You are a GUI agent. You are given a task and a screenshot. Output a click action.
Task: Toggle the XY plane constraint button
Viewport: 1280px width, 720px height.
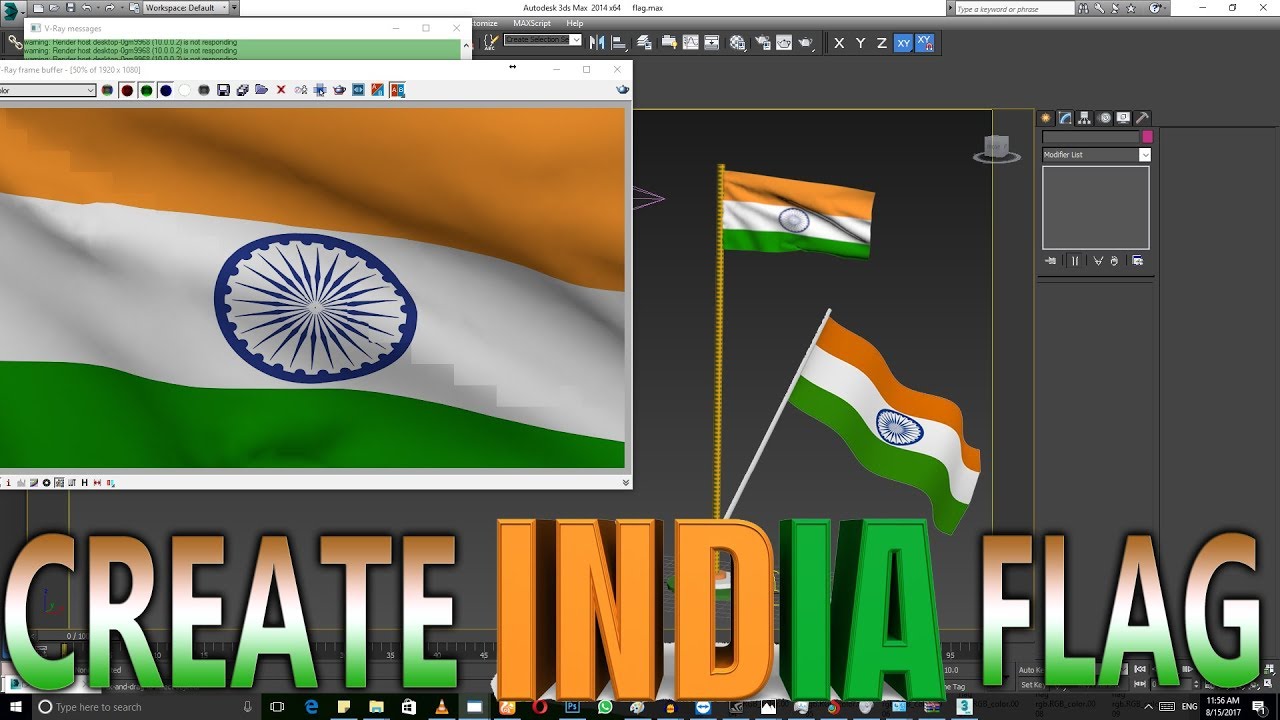(x=903, y=43)
